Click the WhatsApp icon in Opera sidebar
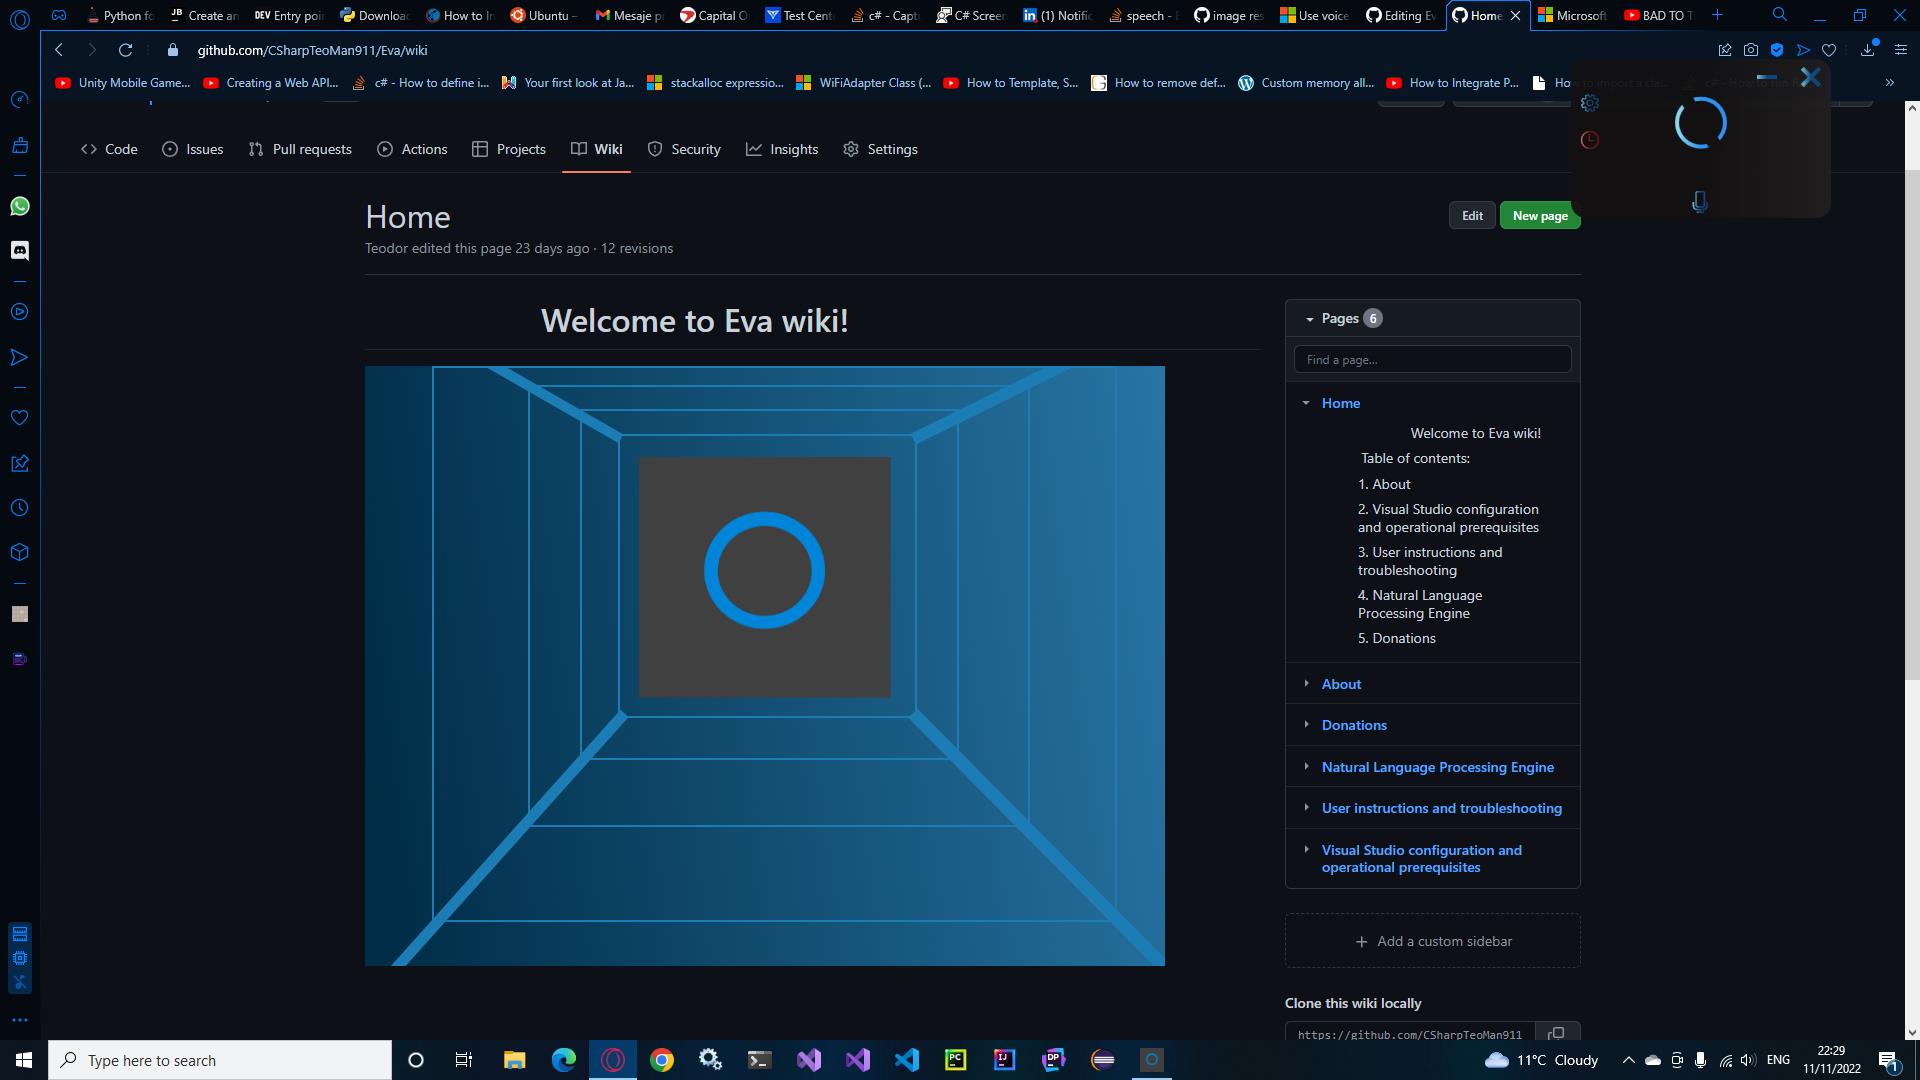Screen dimensions: 1920x1080 (x=19, y=206)
